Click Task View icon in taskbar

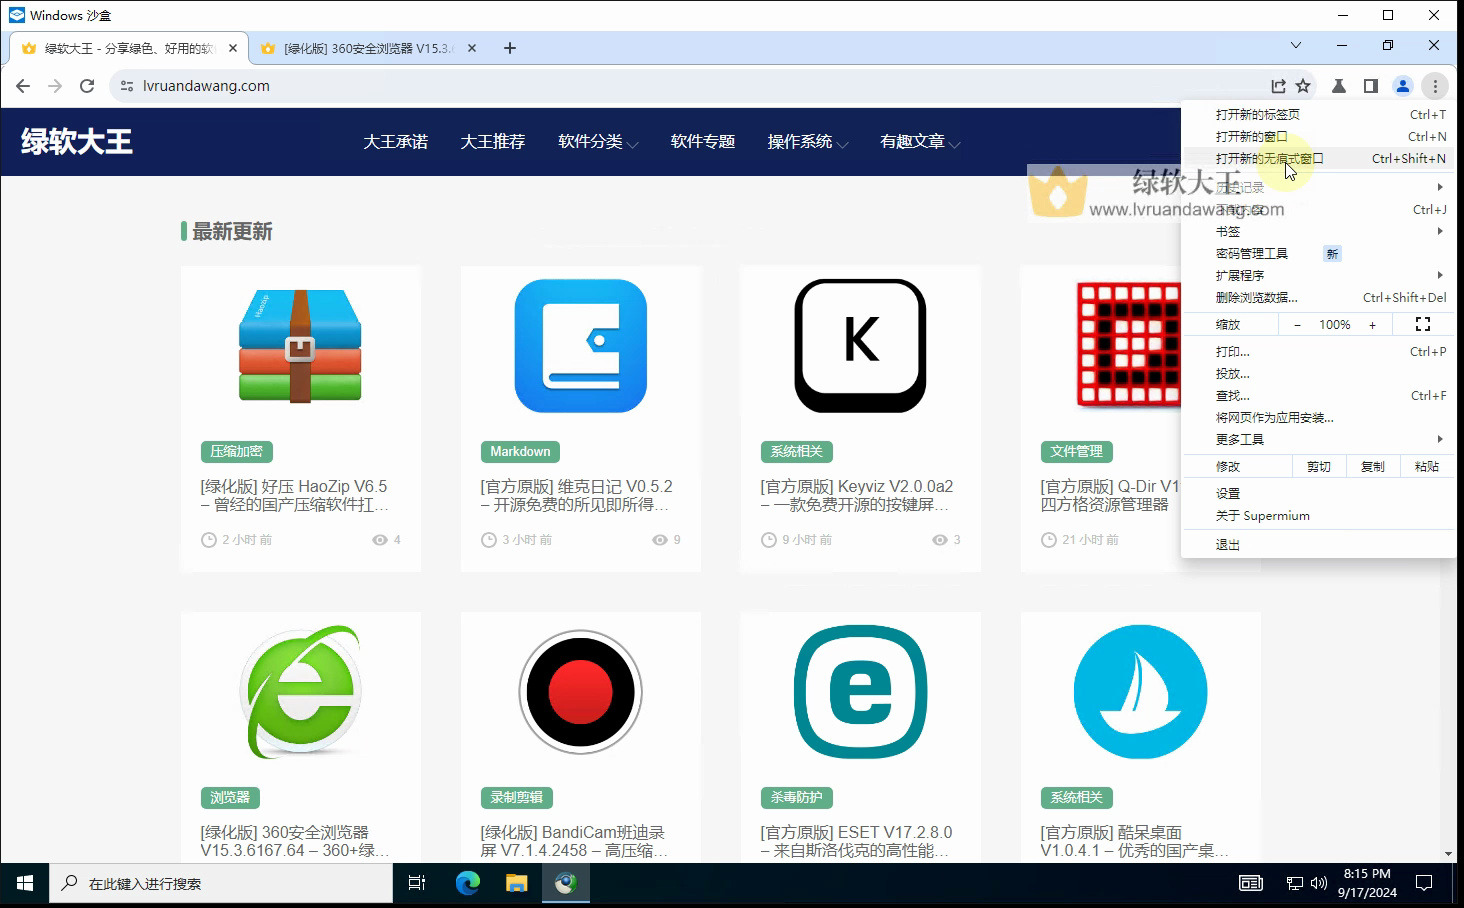point(417,883)
